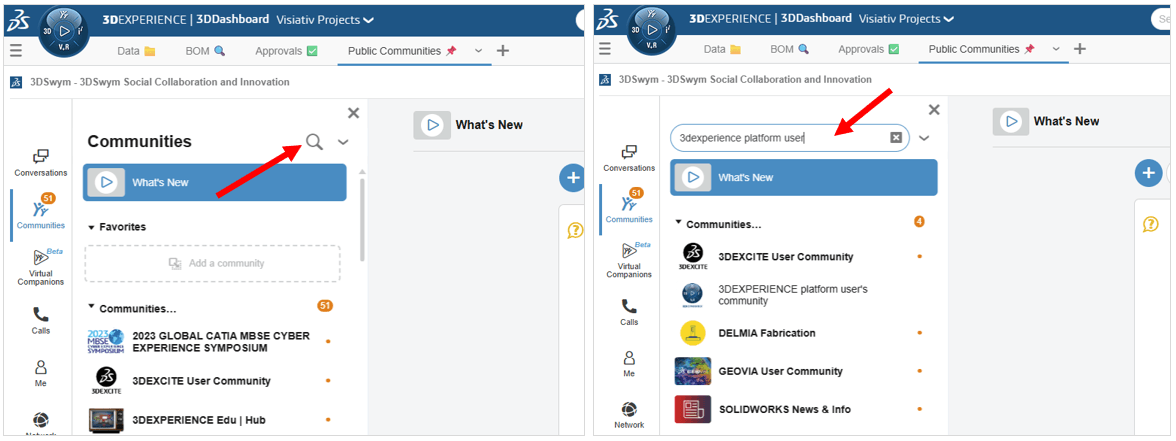Screen dimensions: 1176x441
Task: Switch to Data tab in left screenshot
Action: pyautogui.click(x=136, y=51)
